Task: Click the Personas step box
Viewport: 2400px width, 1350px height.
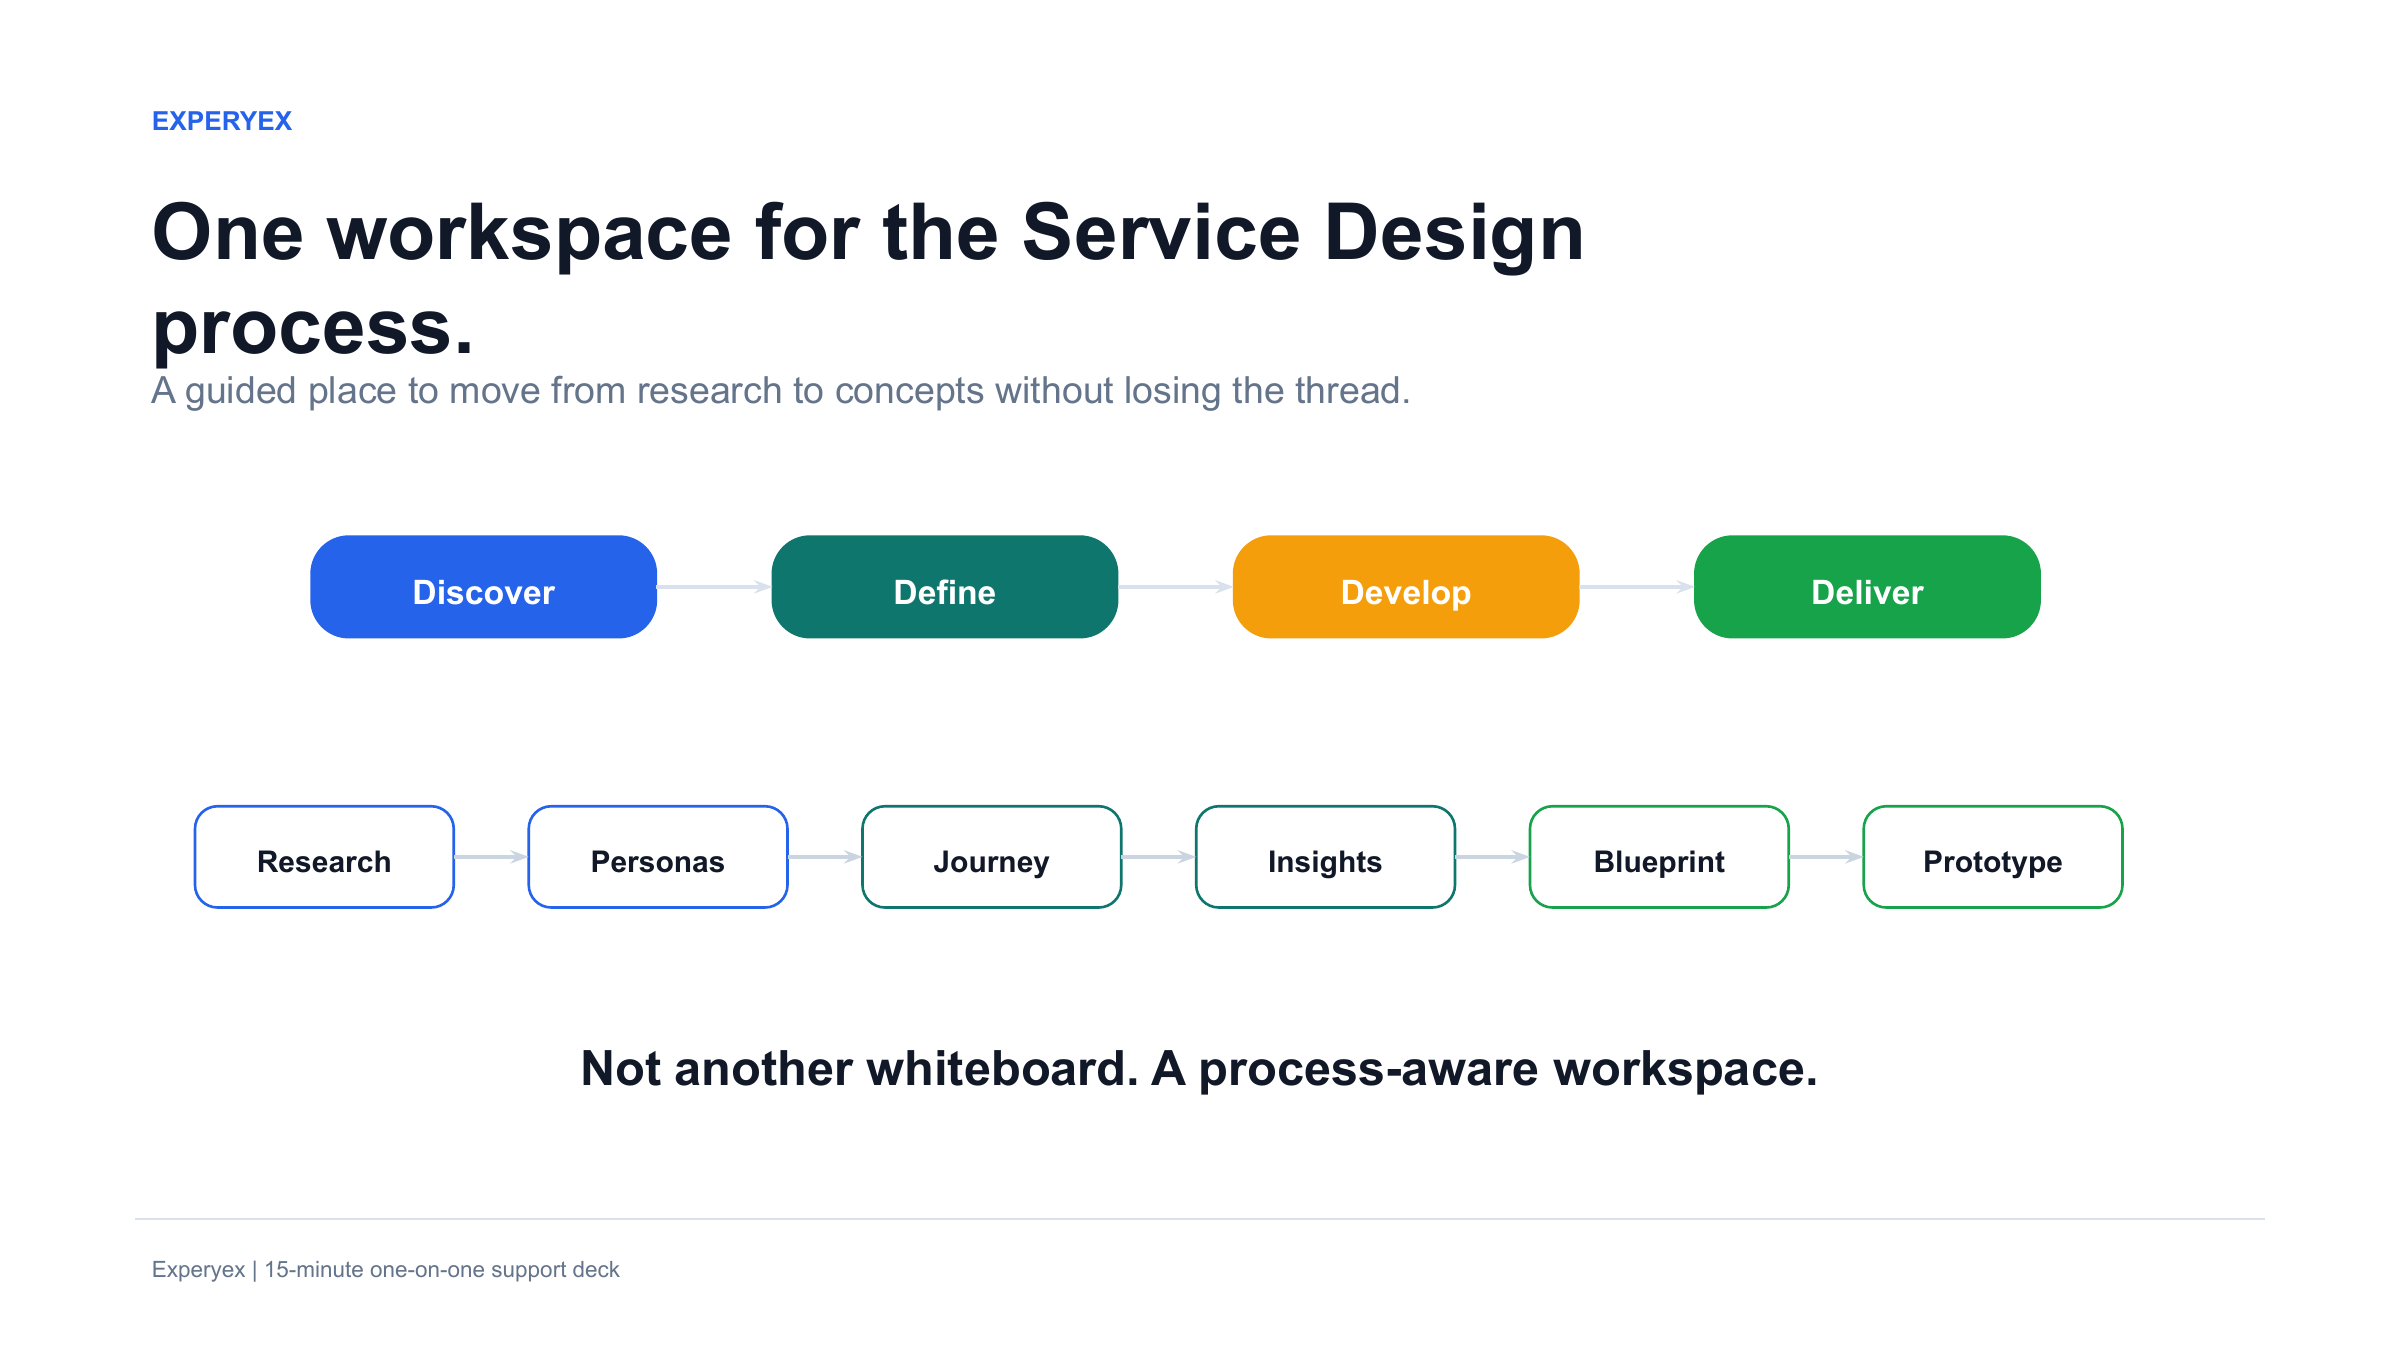Action: pyautogui.click(x=658, y=857)
